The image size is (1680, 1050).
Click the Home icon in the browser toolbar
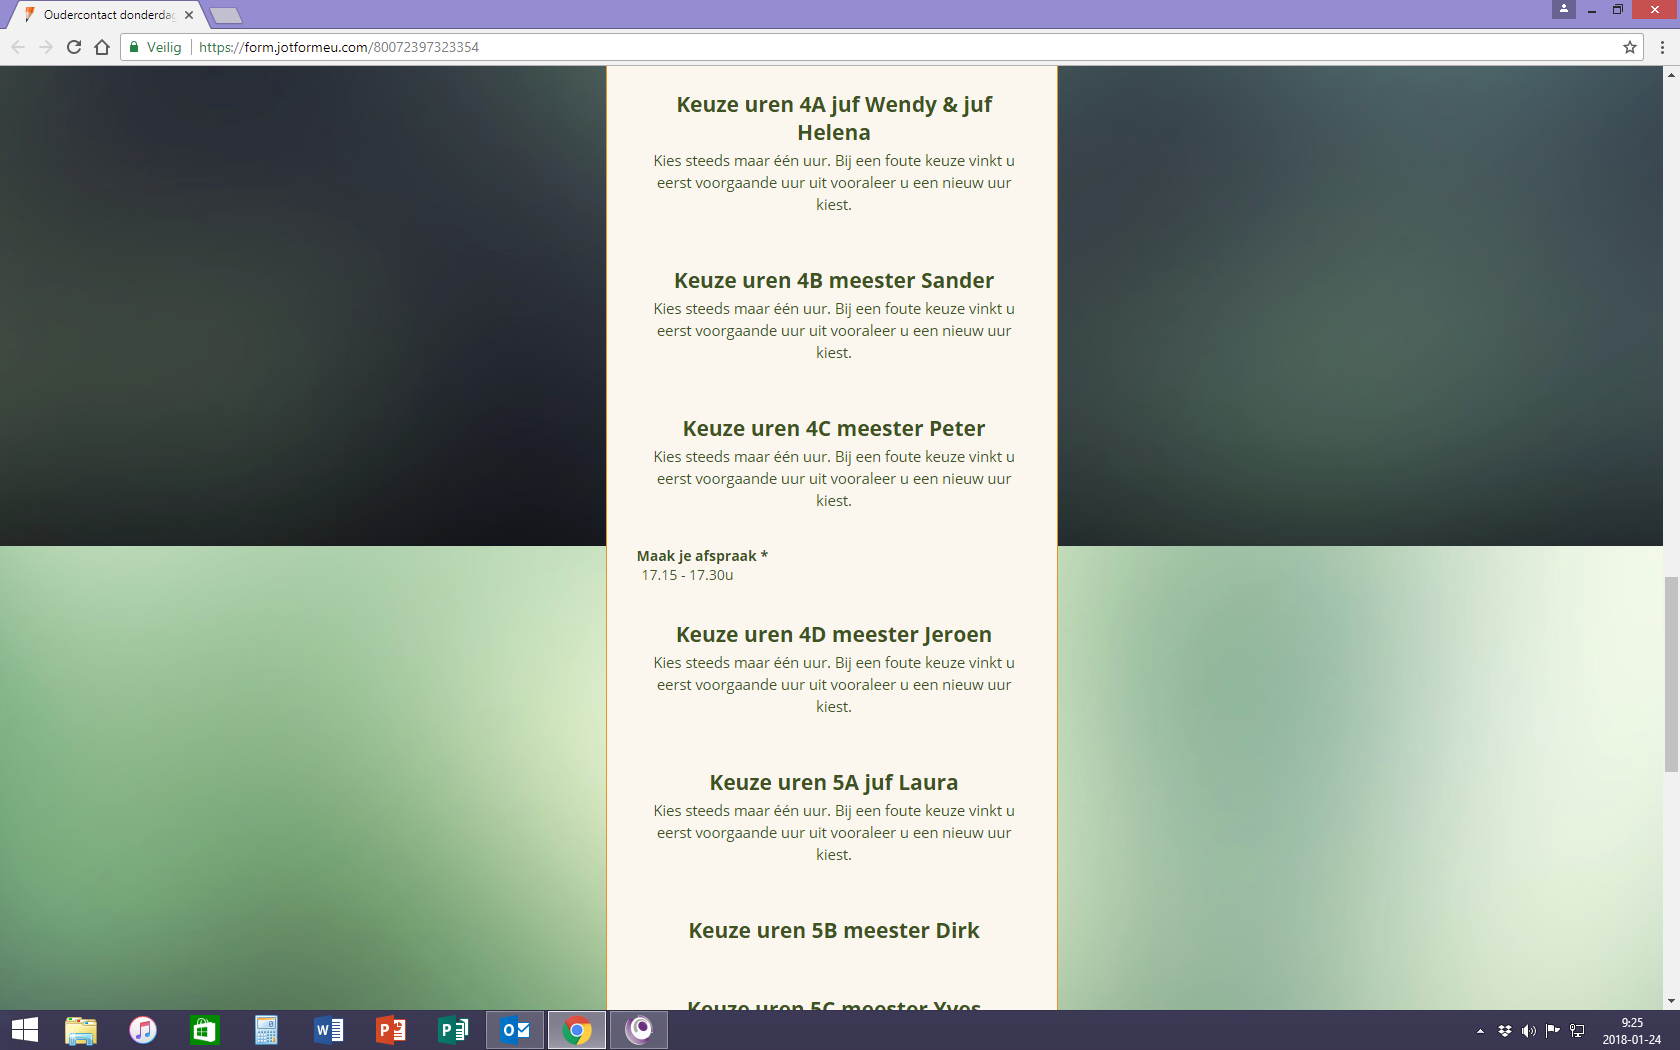click(102, 47)
